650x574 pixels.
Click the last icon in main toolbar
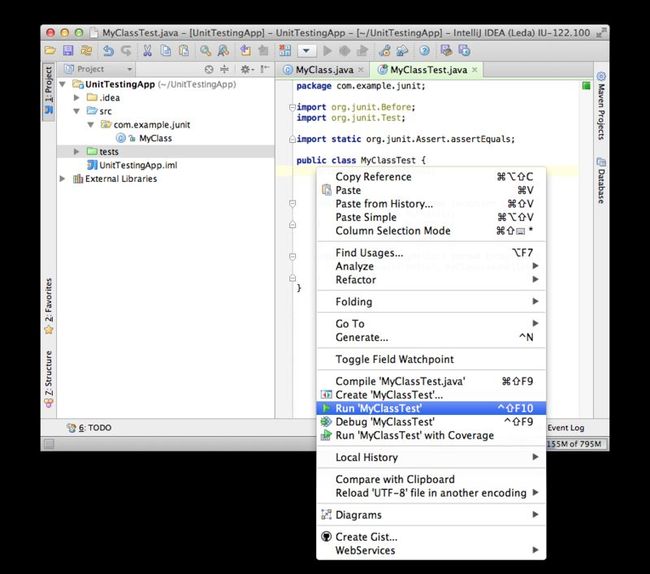pyautogui.click(x=464, y=51)
